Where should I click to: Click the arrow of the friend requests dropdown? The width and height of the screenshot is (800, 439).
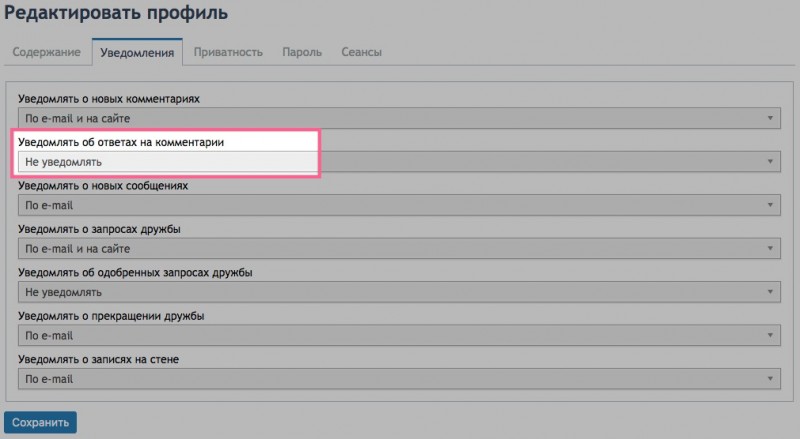(x=770, y=249)
